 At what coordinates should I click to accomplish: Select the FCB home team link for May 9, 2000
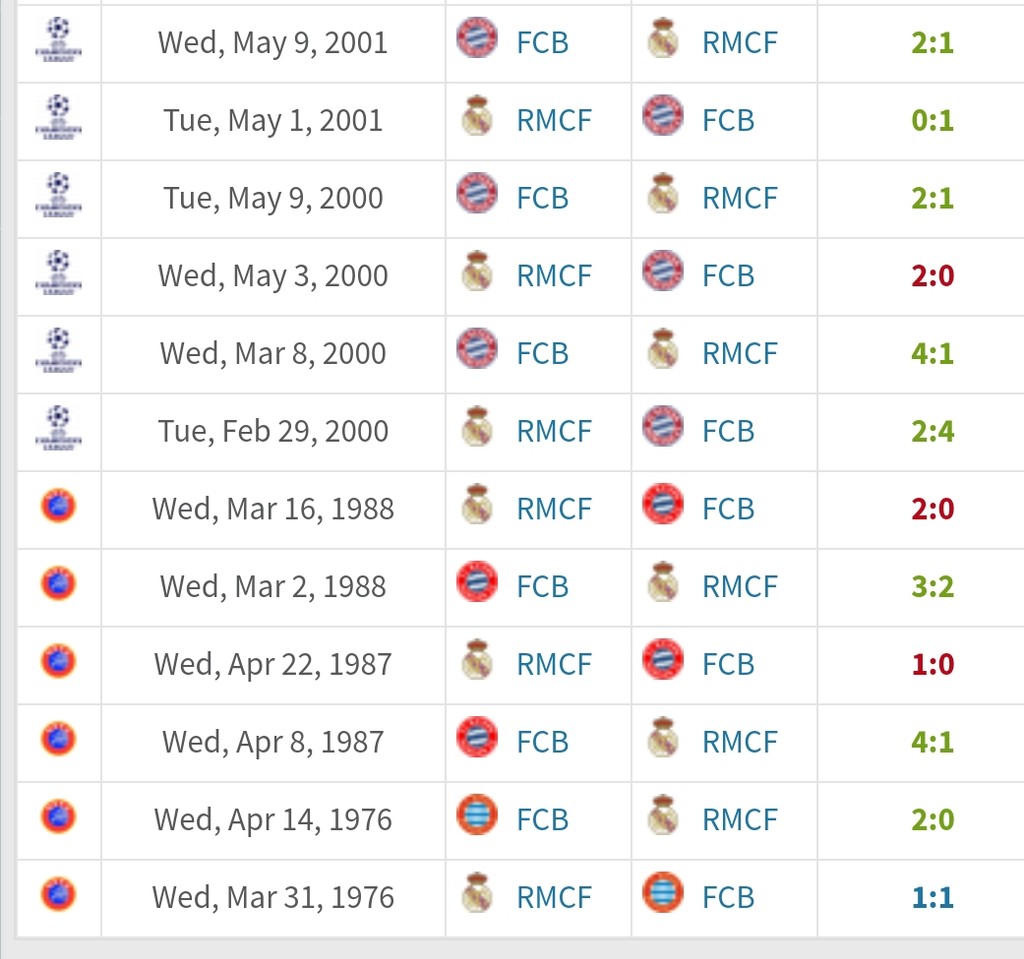click(x=542, y=198)
